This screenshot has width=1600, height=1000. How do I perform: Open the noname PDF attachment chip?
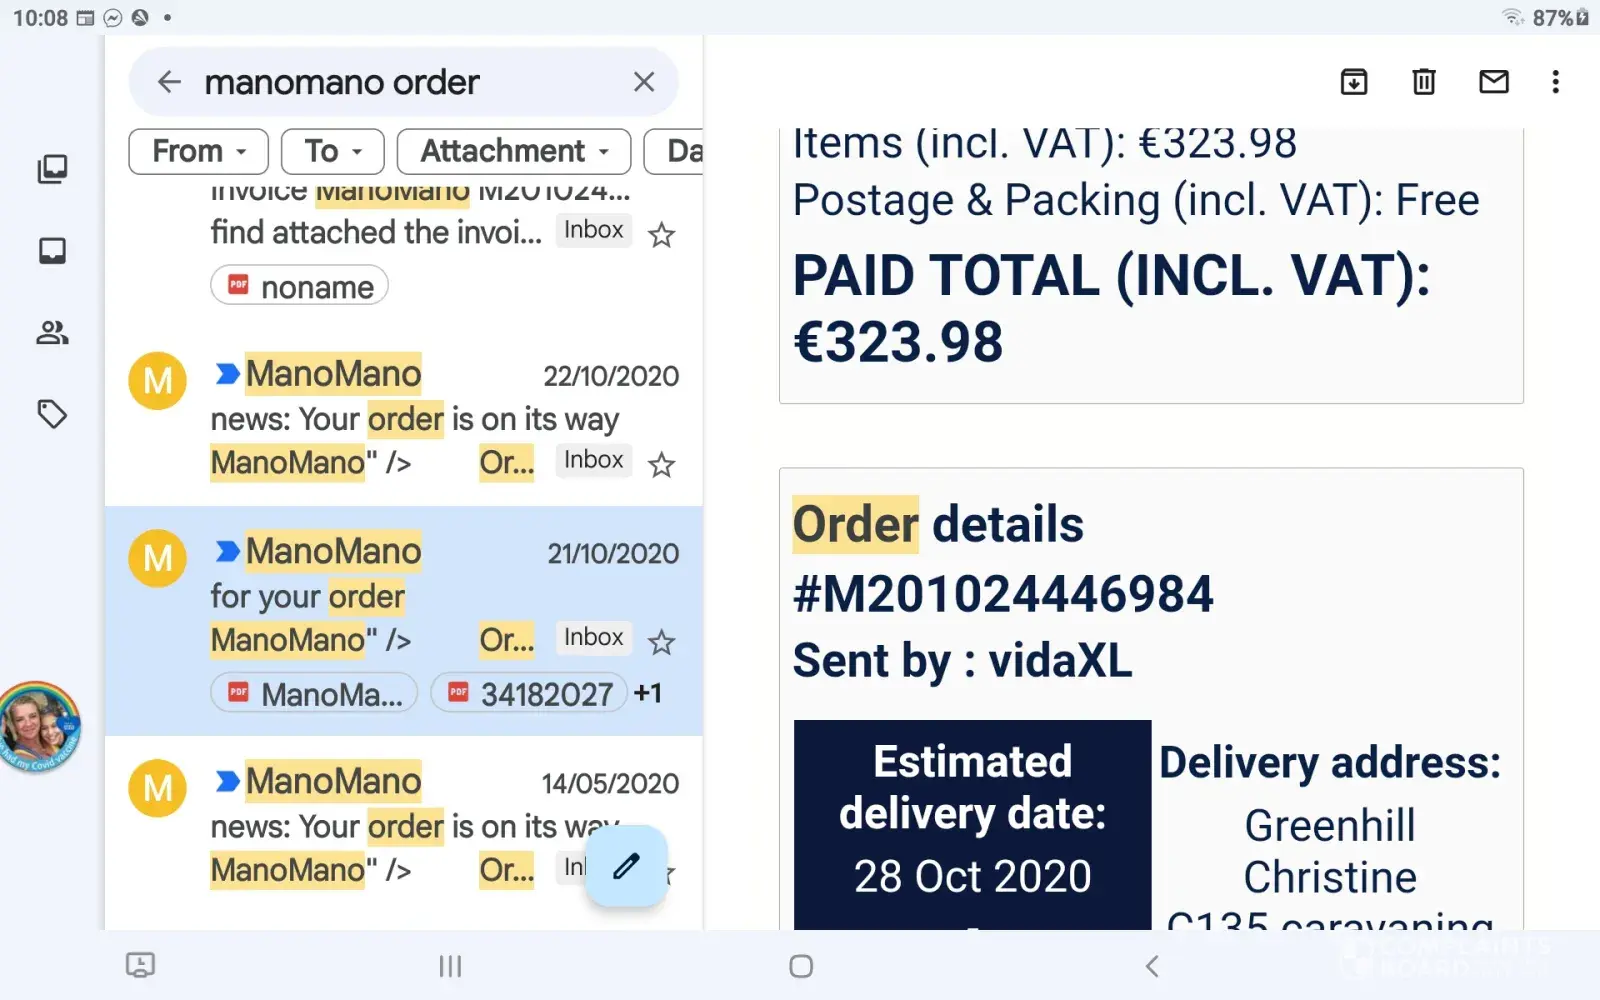coord(300,286)
